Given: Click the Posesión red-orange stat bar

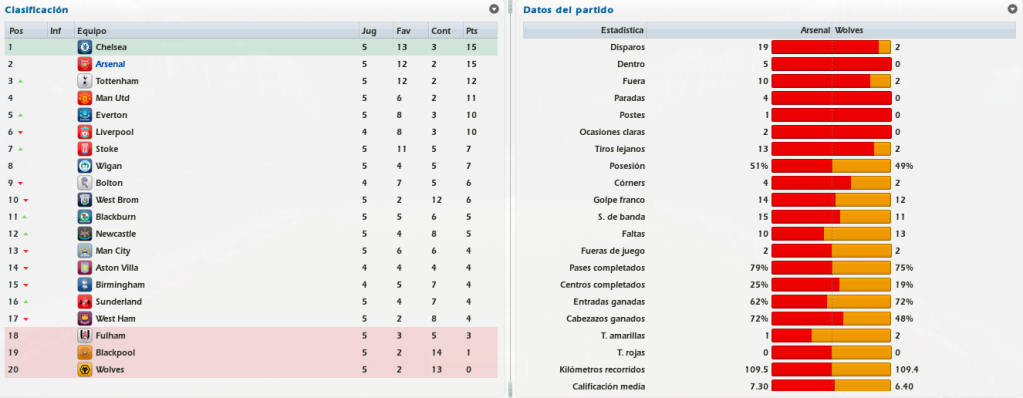Looking at the screenshot, I should point(831,166).
